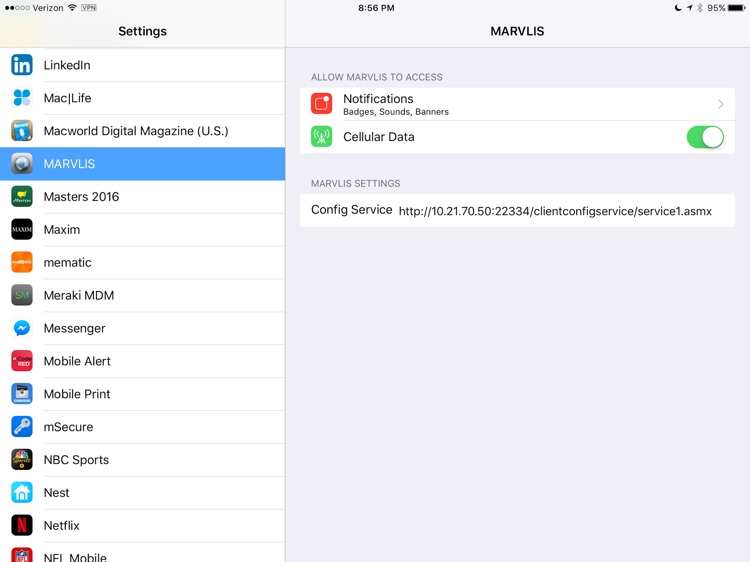Tap the battery indicator icon
This screenshot has height=562, width=750.
point(737,8)
